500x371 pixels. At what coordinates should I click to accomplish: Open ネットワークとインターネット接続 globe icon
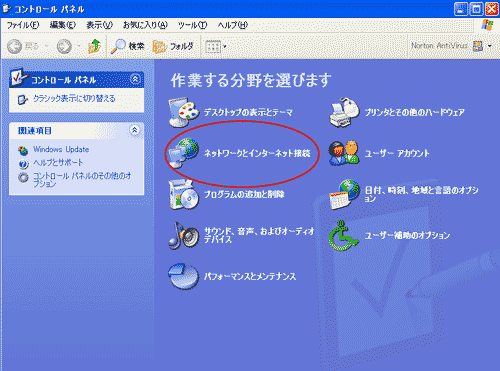click(x=183, y=153)
